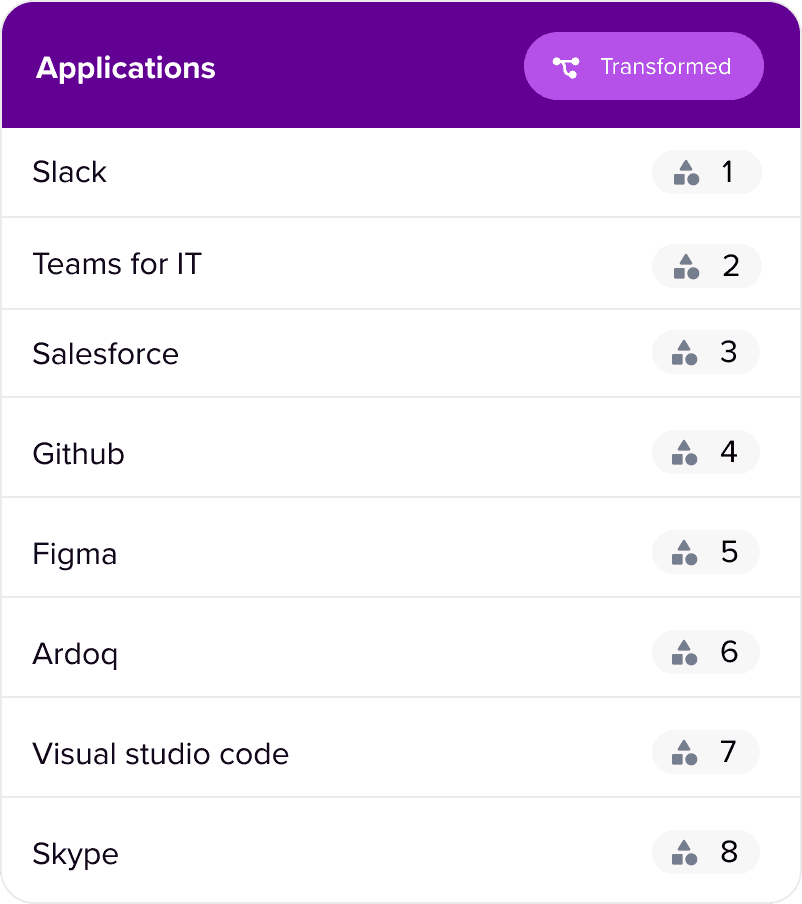Select the Slack application name
This screenshot has width=802, height=904.
tap(69, 172)
